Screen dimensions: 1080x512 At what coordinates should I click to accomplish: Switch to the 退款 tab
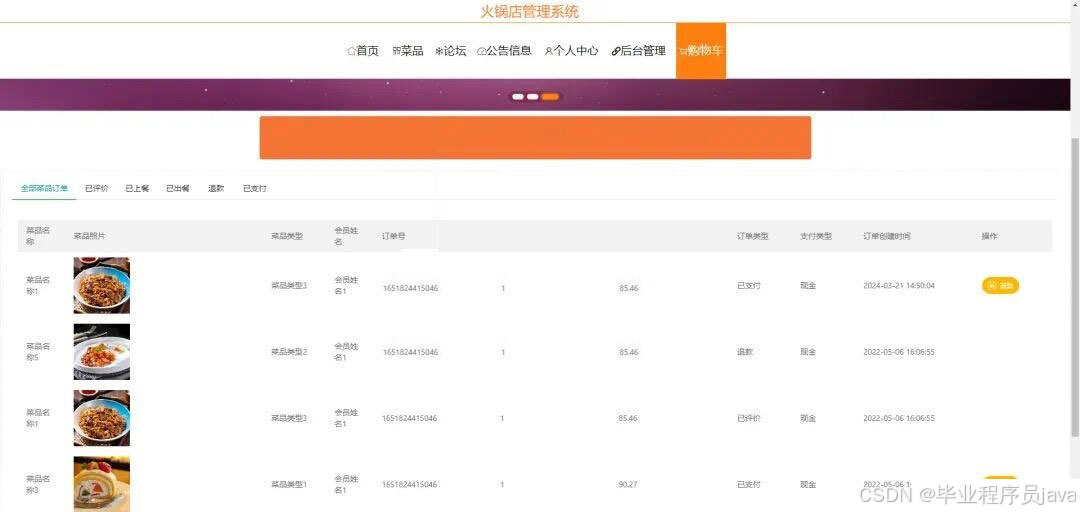tap(216, 188)
